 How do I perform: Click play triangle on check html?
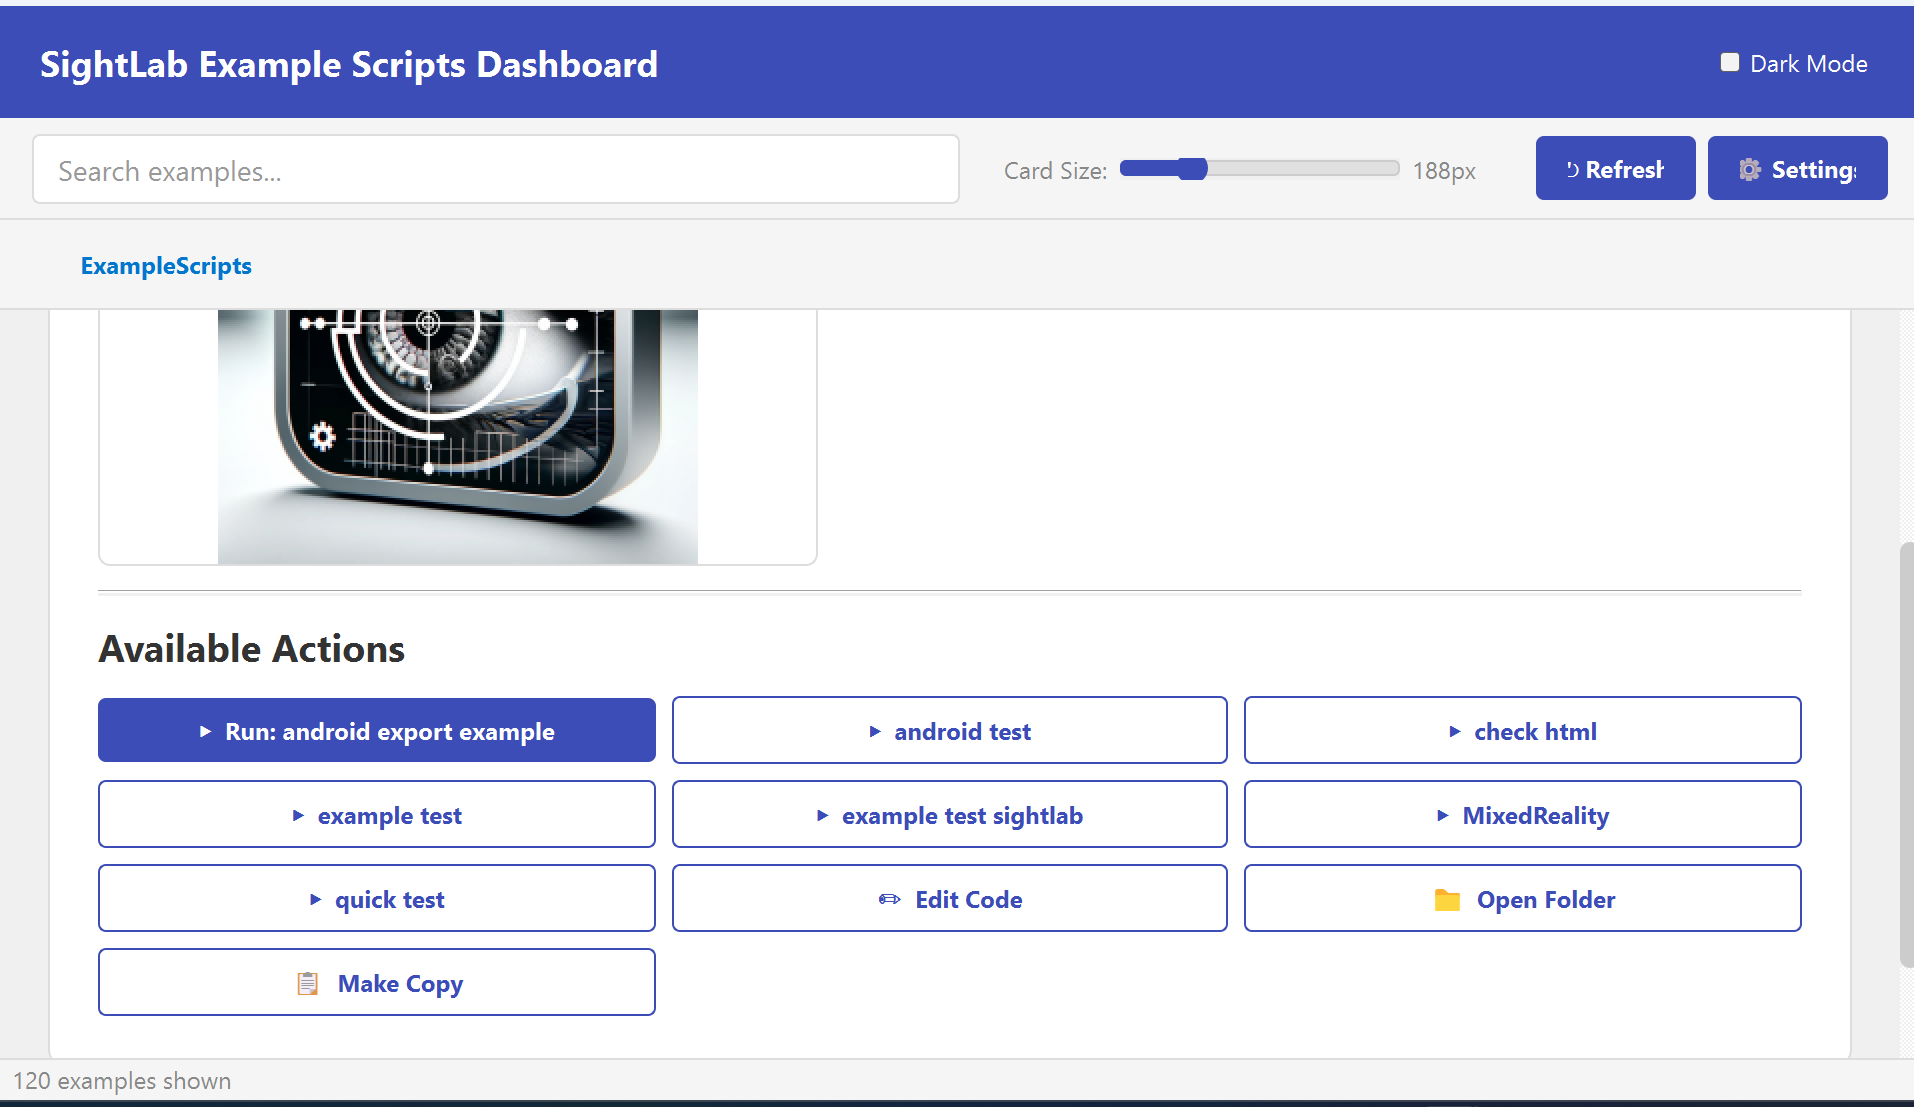click(x=1455, y=732)
